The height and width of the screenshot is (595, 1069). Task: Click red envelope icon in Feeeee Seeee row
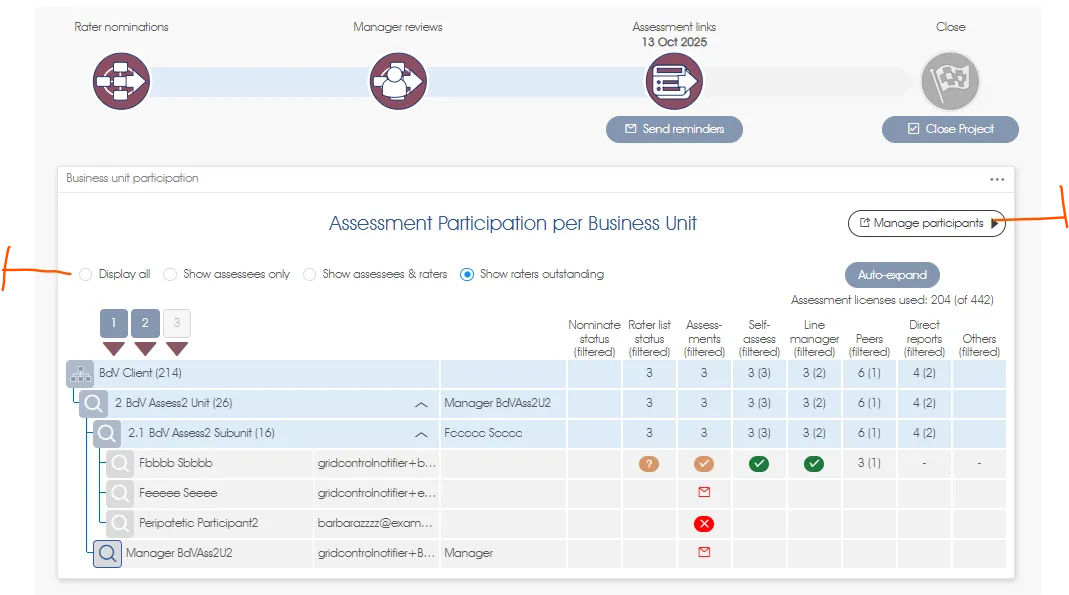coord(704,493)
